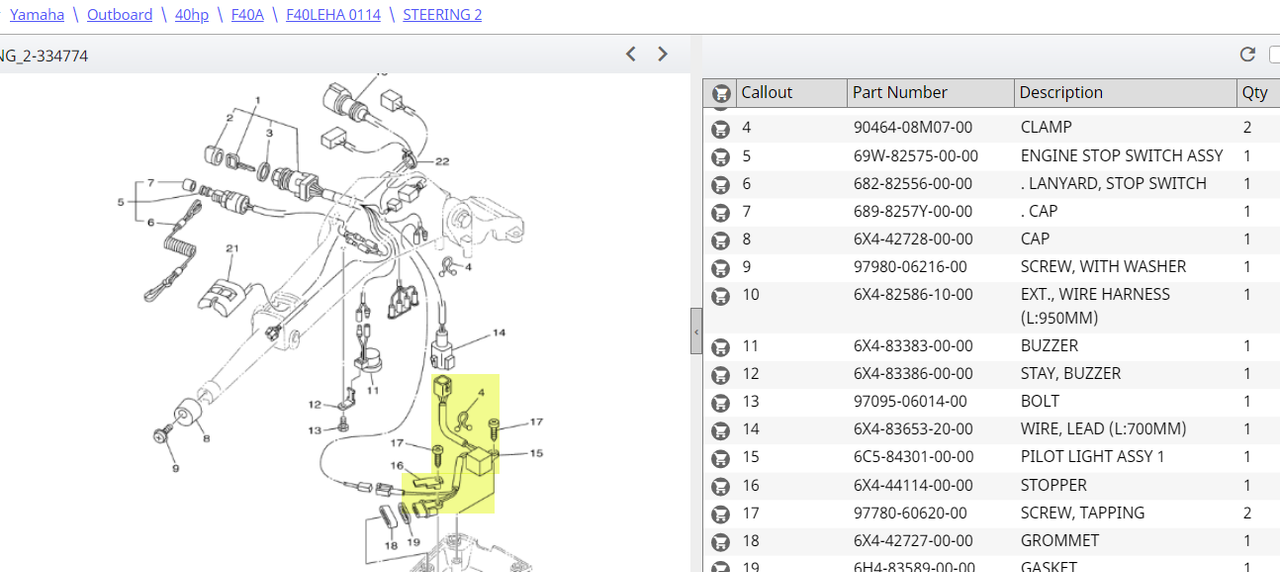Image resolution: width=1280 pixels, height=572 pixels.
Task: Click the WIRE, LEAD (L:700MM) description
Action: point(1103,430)
